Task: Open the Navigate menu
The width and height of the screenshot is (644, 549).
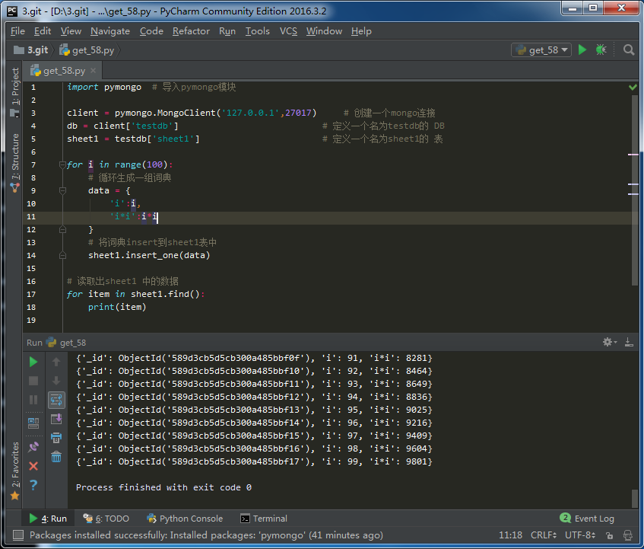Action: [x=110, y=31]
